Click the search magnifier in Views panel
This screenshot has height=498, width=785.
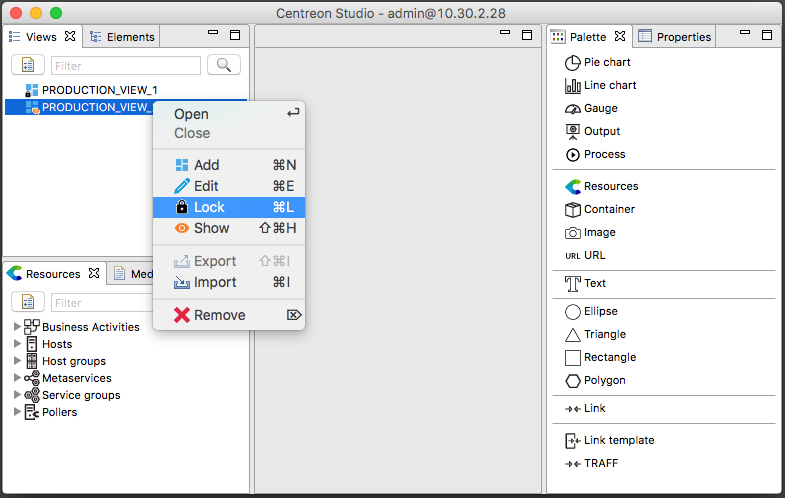[x=224, y=65]
